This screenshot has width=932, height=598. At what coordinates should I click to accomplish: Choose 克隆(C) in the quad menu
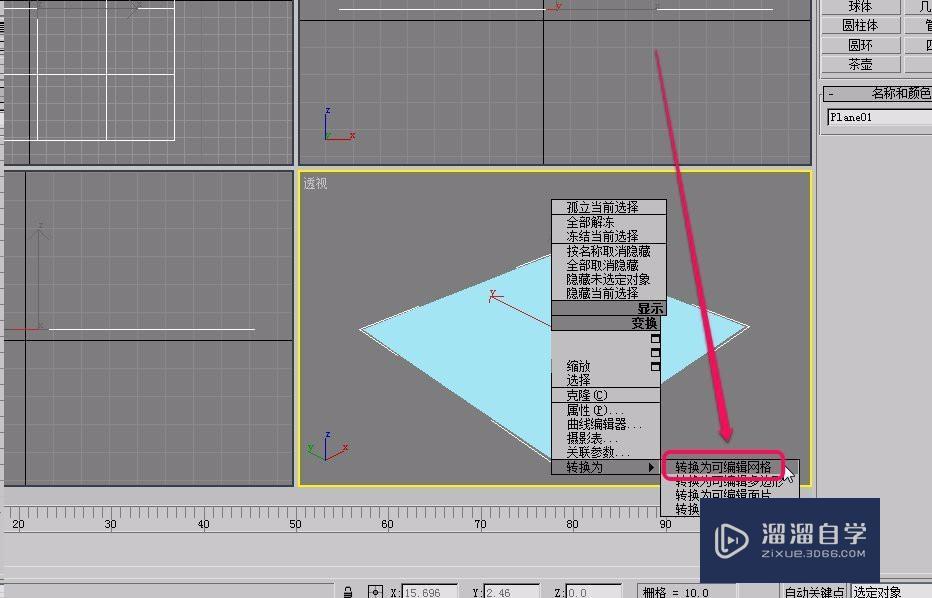coord(606,395)
